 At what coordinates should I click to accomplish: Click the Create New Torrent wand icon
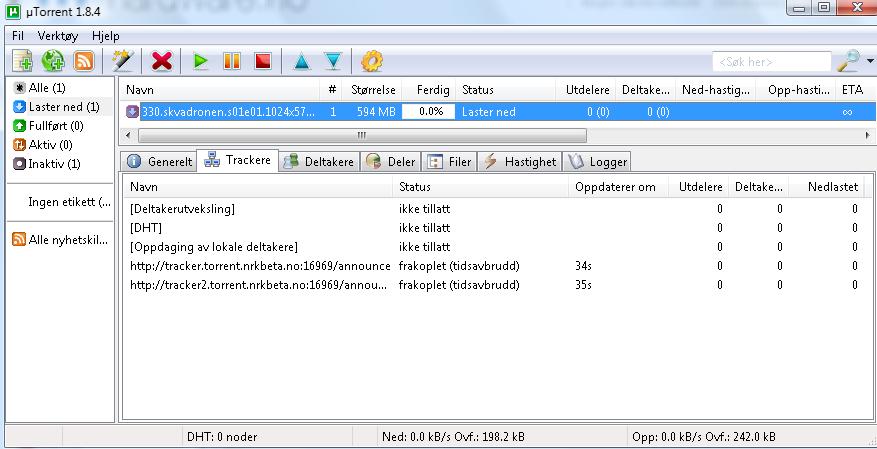pos(122,61)
